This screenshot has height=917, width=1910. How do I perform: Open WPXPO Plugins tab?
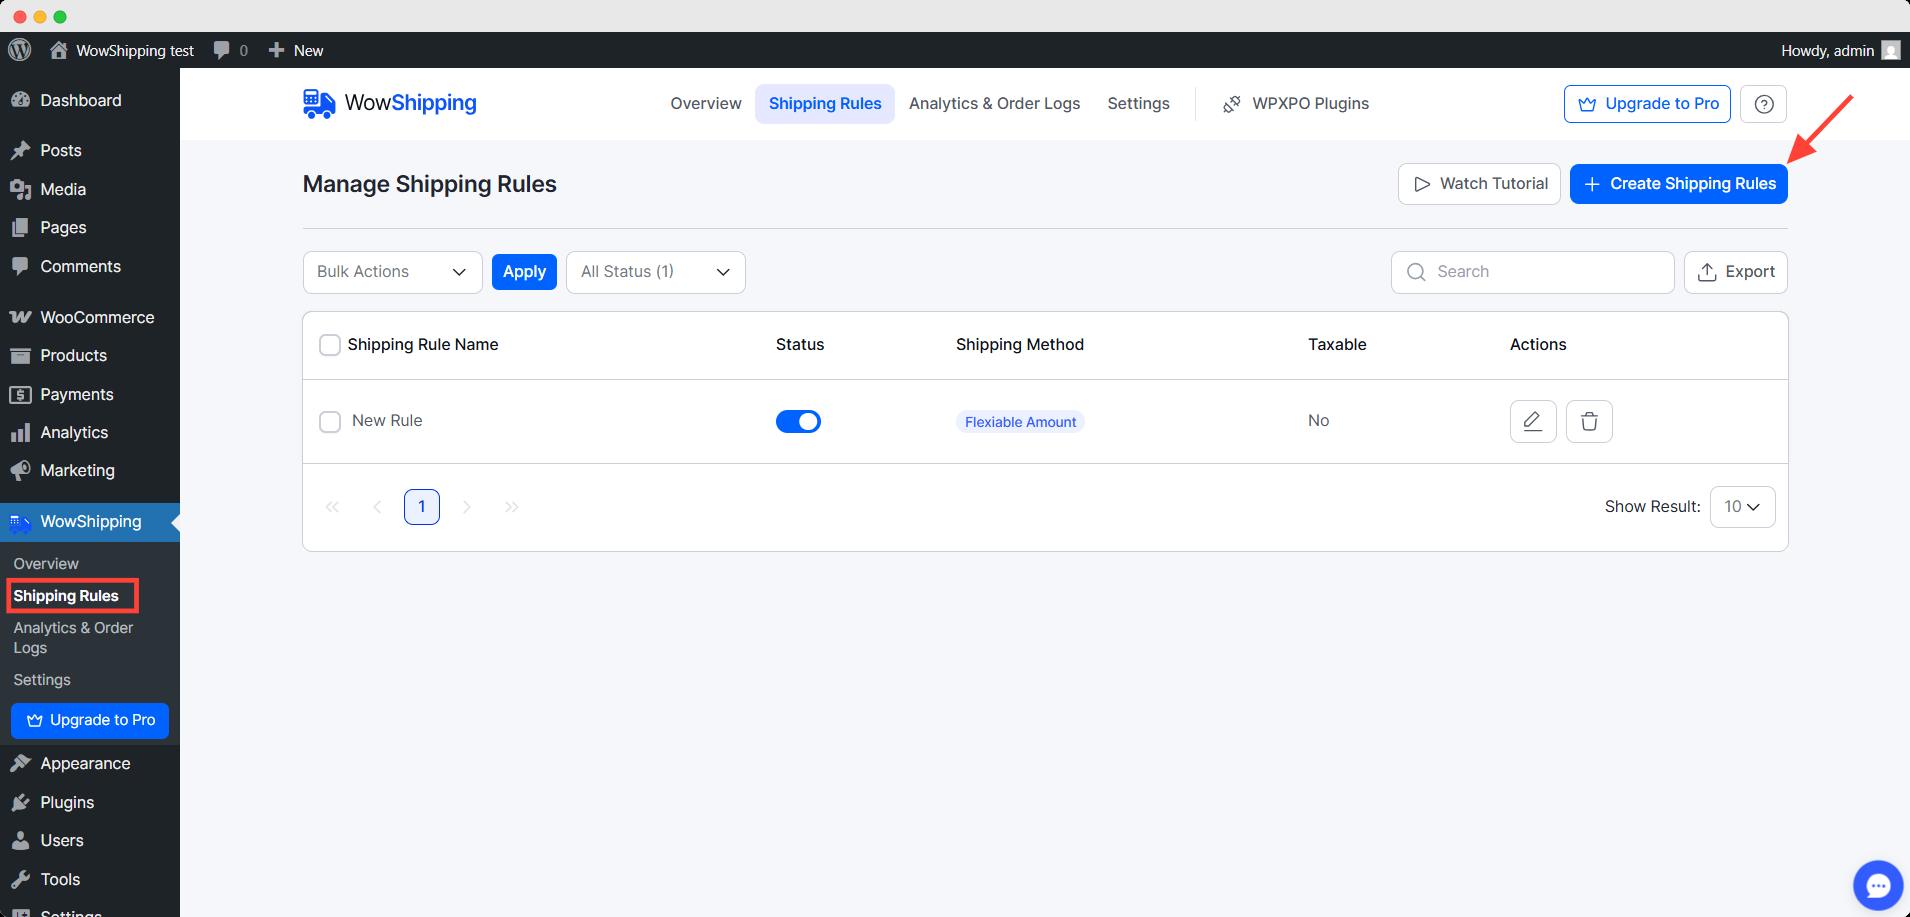point(1296,103)
